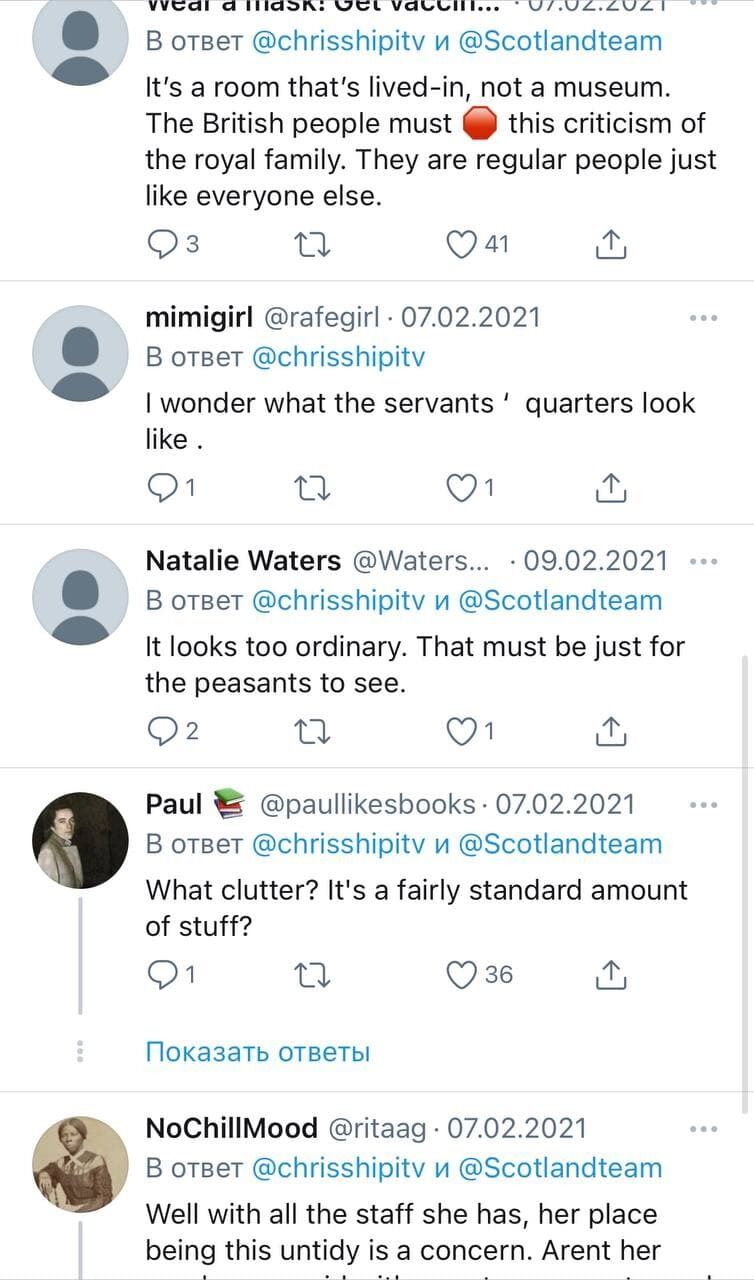Screen dimensions: 754x1280
Task: Share the top tweet with 41 likes
Action: click(x=611, y=244)
